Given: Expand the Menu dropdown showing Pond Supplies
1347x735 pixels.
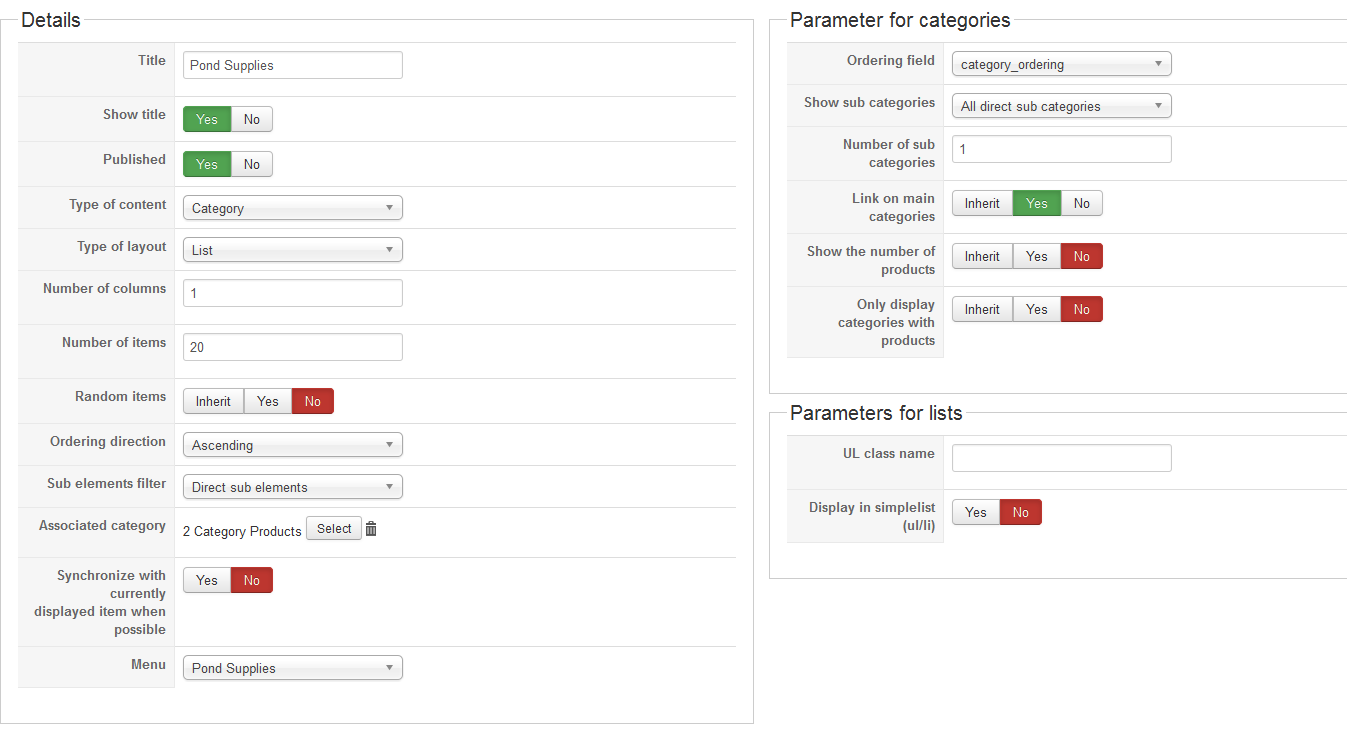Looking at the screenshot, I should 292,668.
